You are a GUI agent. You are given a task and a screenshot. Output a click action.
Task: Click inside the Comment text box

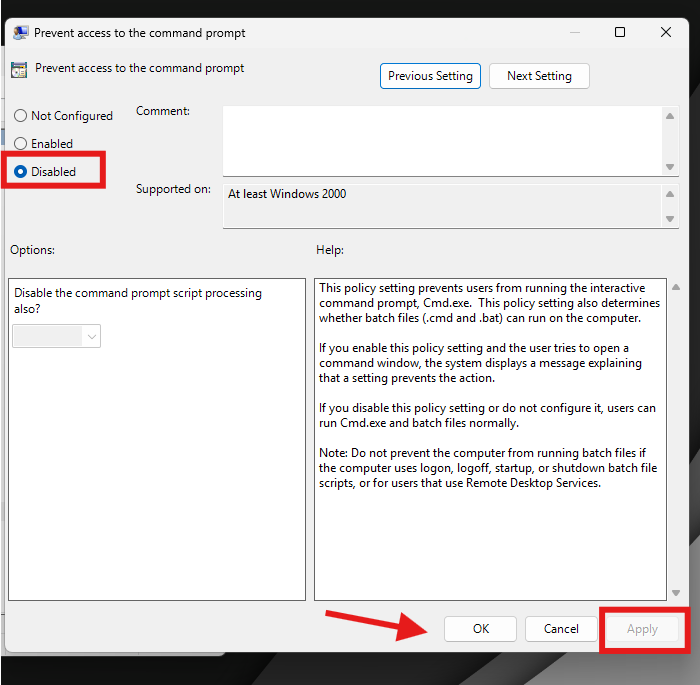point(442,141)
